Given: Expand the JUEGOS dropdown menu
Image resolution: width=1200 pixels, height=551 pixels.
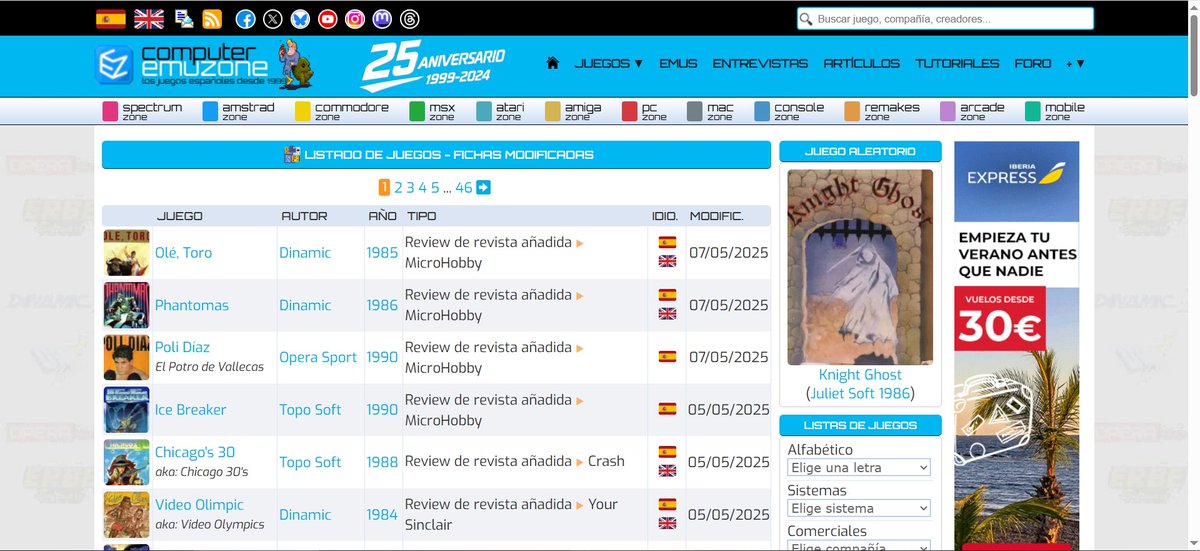Looking at the screenshot, I should click(608, 63).
